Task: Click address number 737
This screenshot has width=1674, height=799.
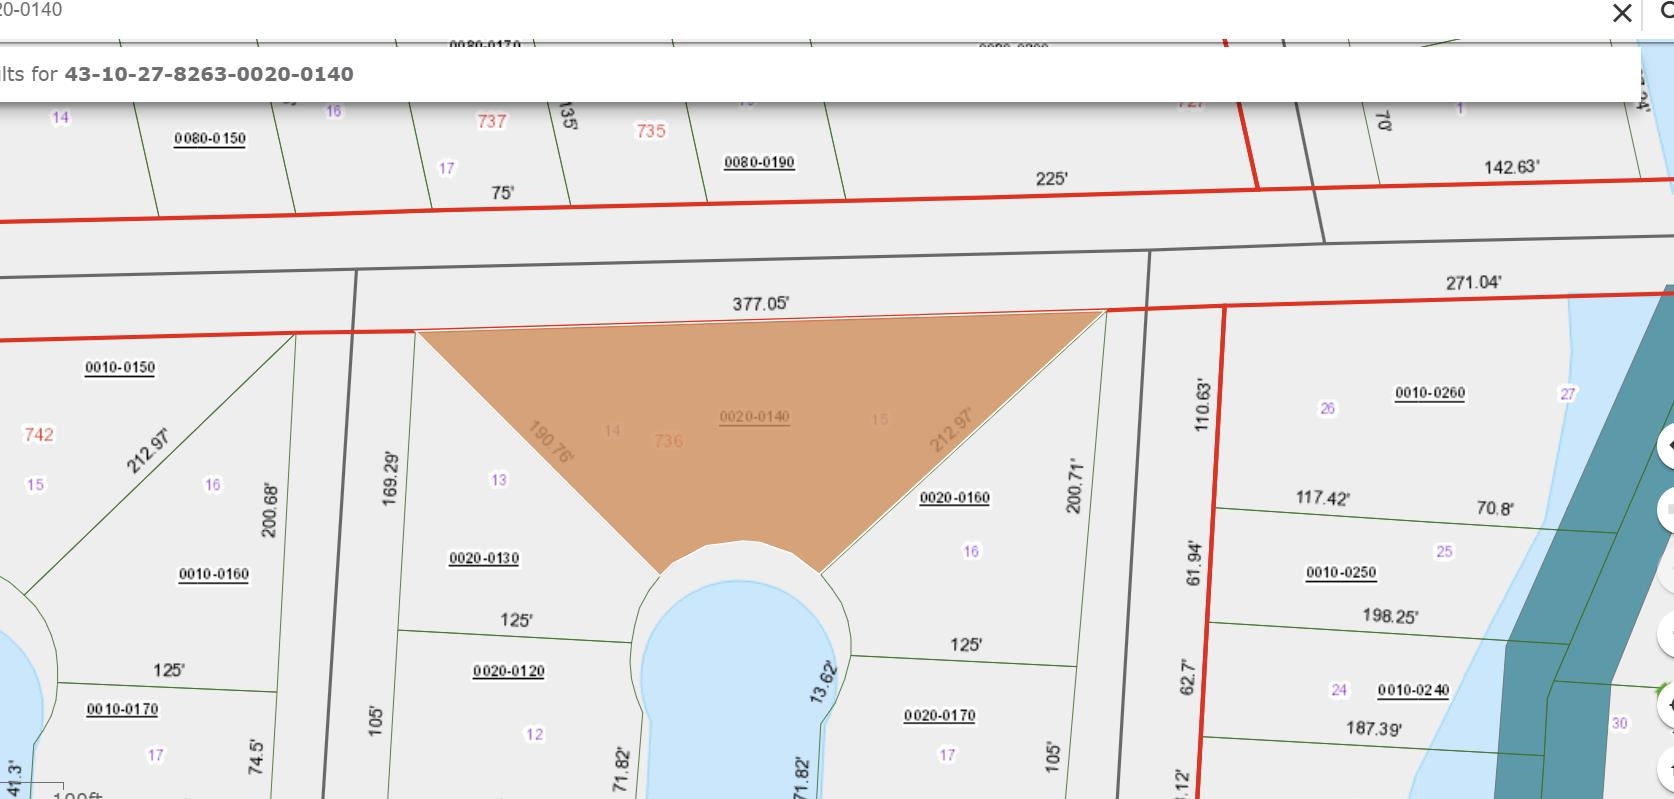Action: click(491, 121)
